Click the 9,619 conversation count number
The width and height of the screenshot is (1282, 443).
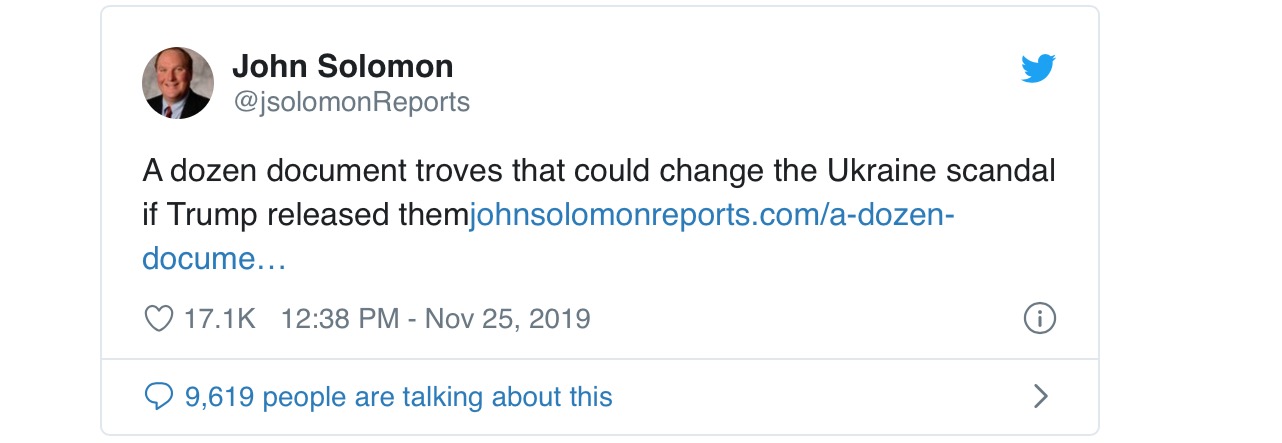click(220, 397)
